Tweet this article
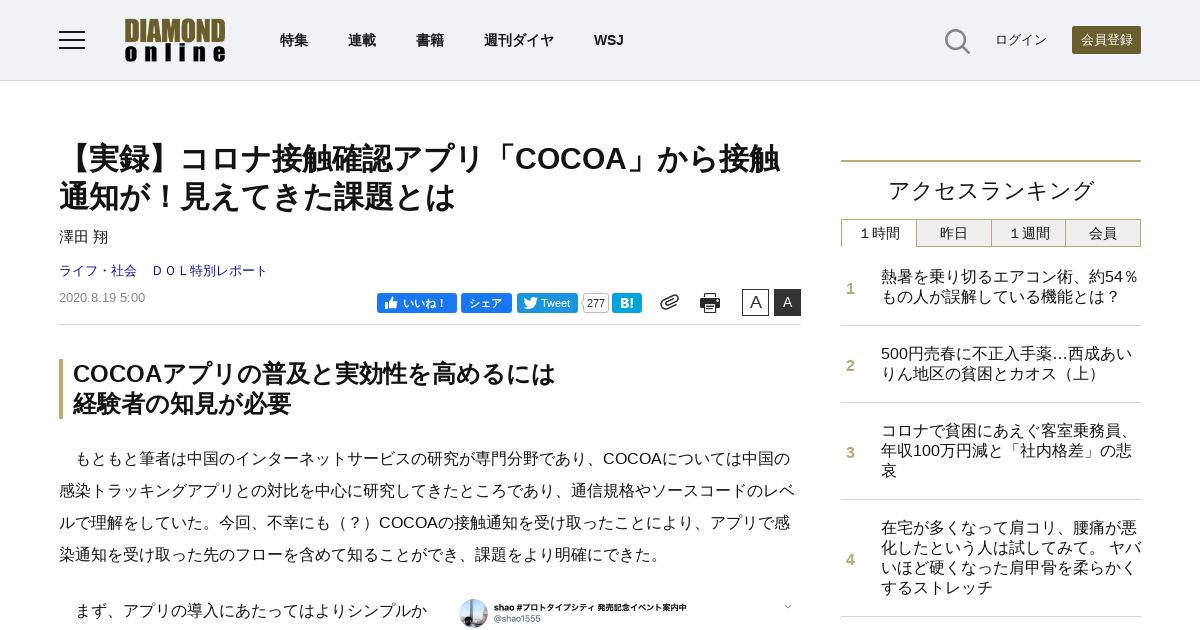Screen dimensions: 1200x630 tap(547, 303)
